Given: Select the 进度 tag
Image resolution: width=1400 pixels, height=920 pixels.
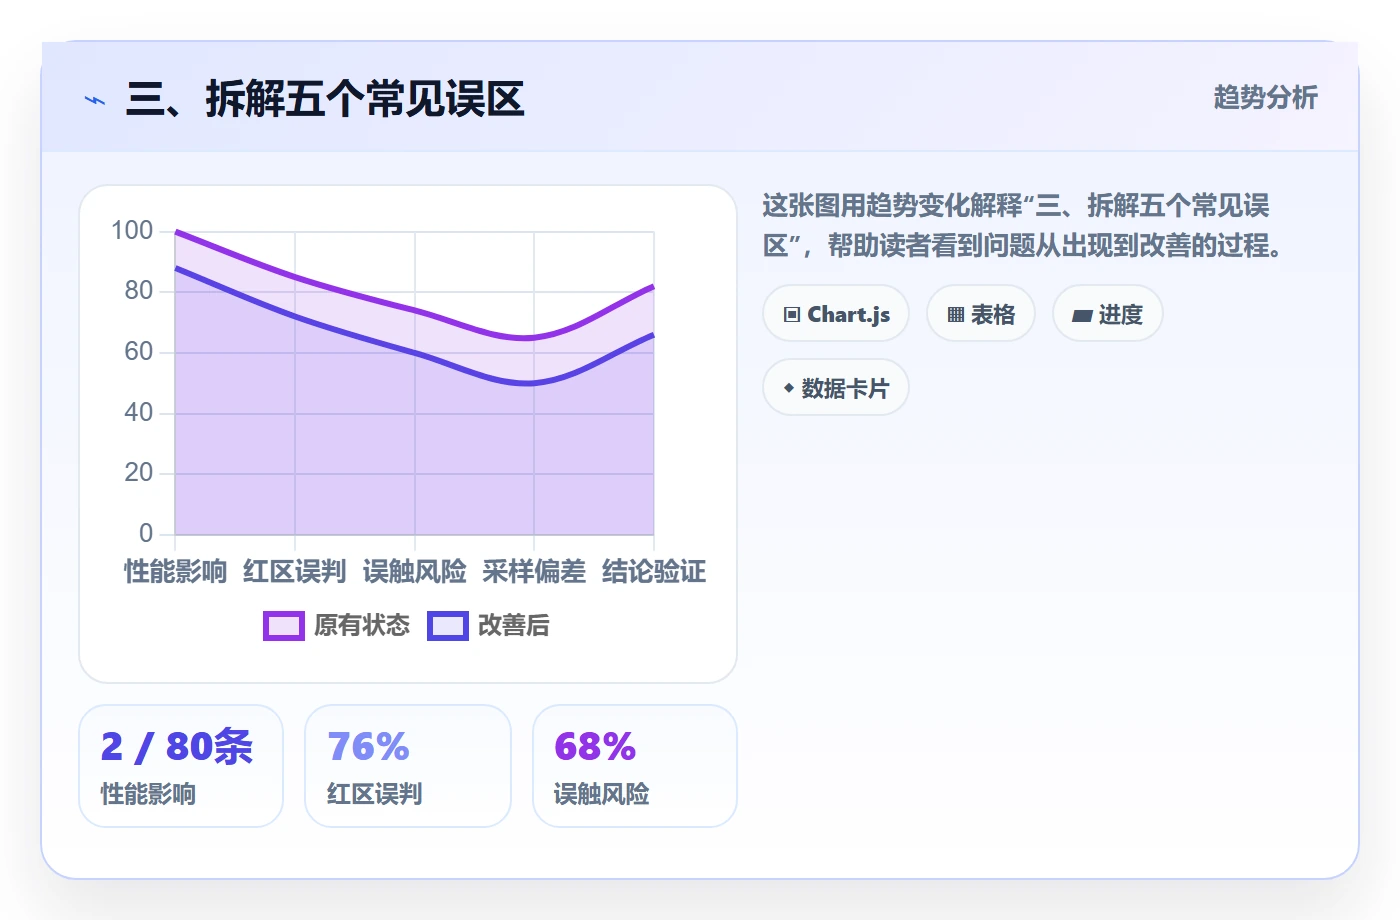Looking at the screenshot, I should click(1108, 314).
